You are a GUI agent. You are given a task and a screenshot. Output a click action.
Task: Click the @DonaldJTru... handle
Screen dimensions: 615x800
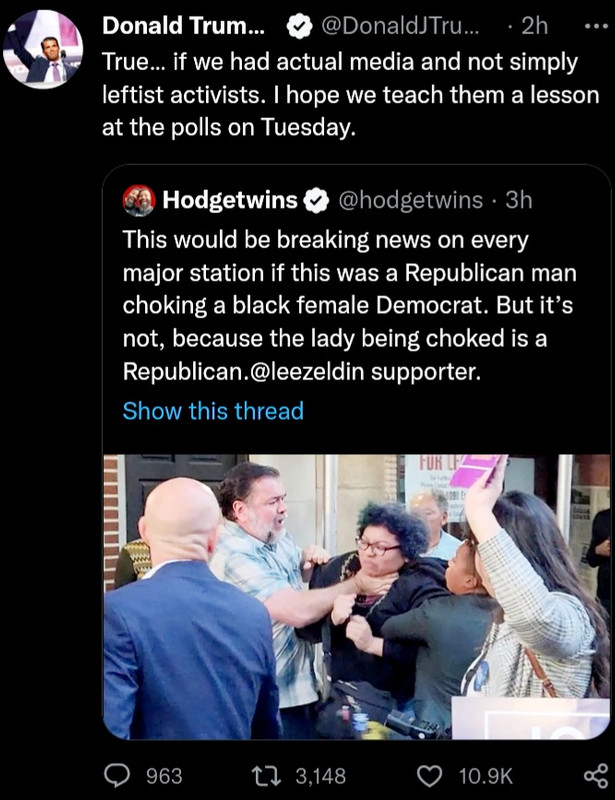click(400, 26)
